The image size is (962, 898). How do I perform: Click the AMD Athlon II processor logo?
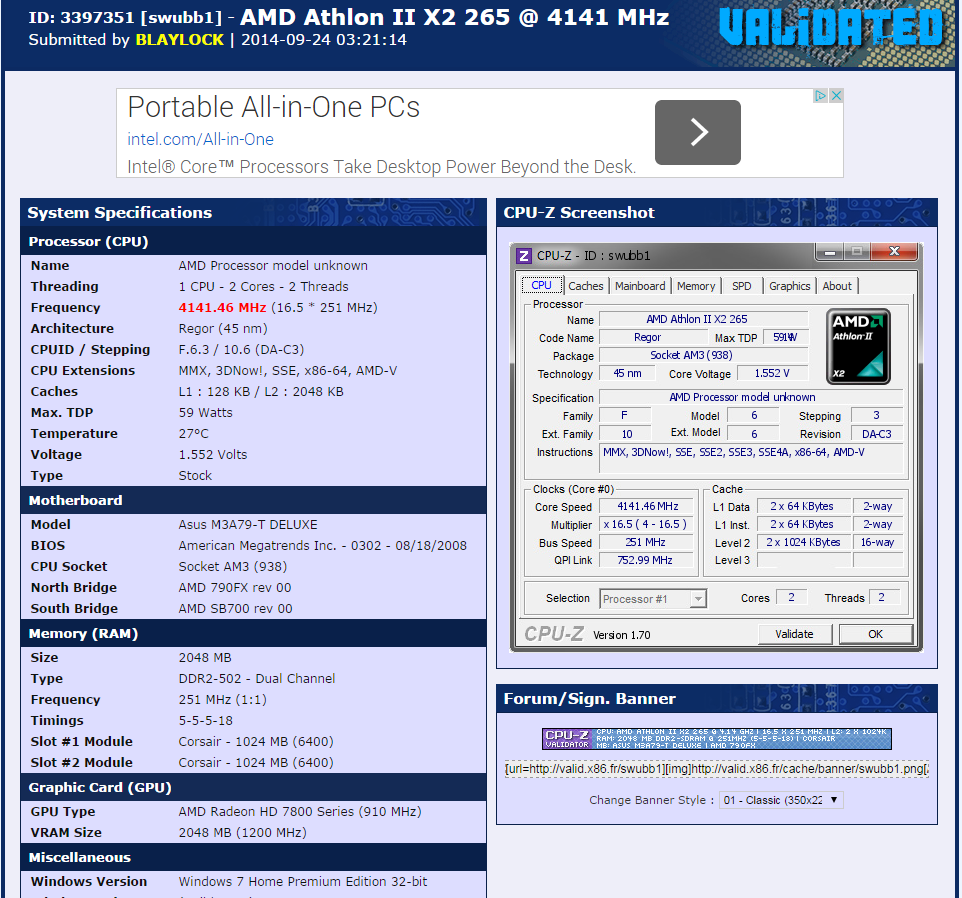pos(858,347)
